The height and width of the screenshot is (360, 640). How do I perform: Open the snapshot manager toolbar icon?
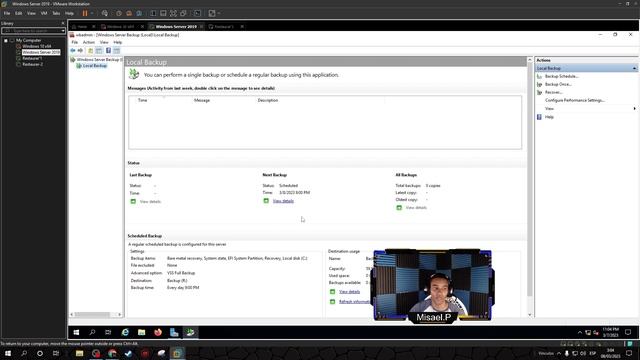point(139,13)
